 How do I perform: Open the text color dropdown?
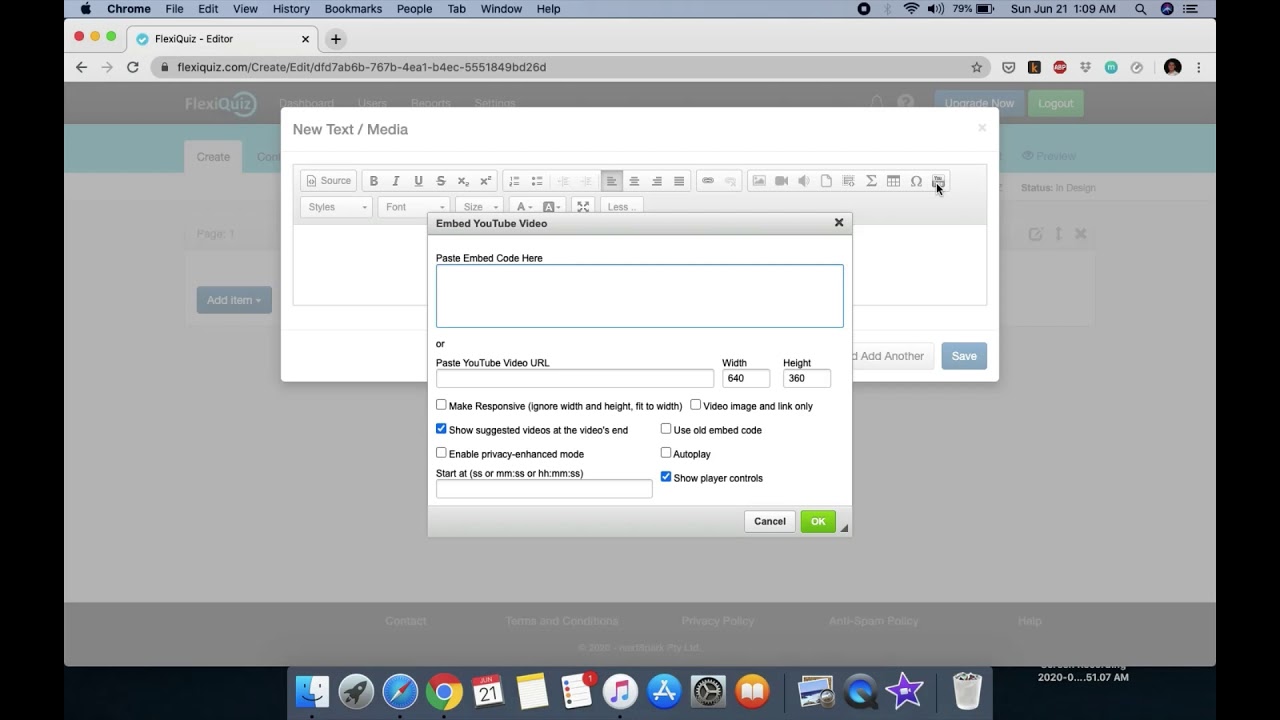tap(524, 207)
